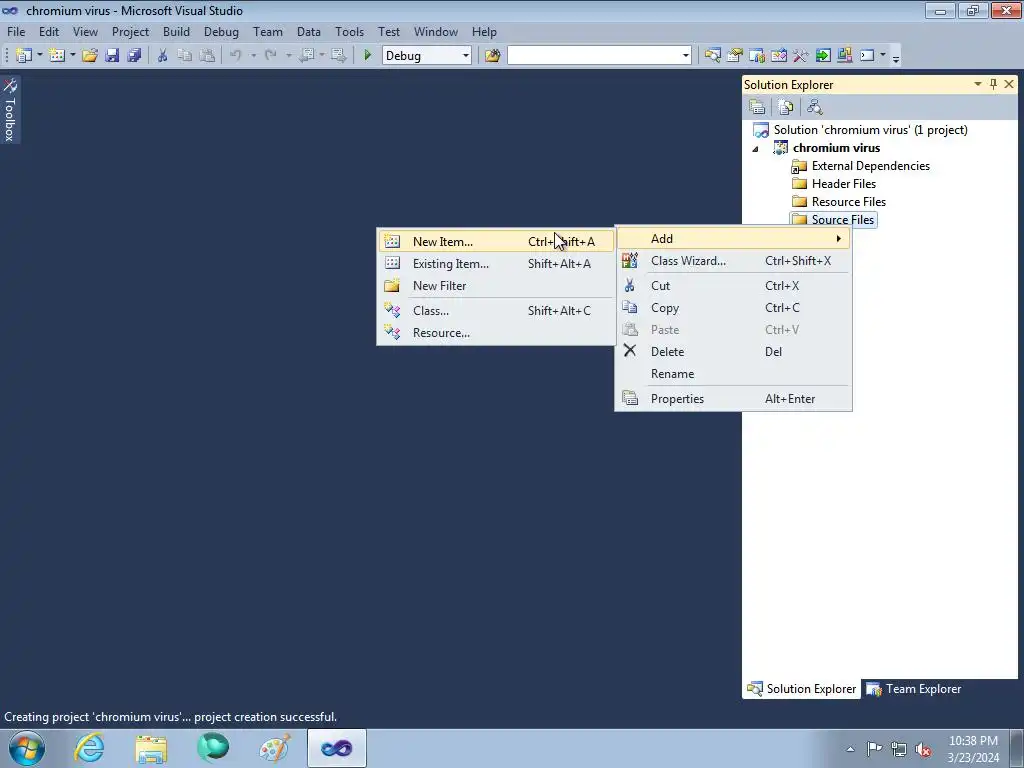Open the Add New Item icon dropdown arrow
The image size is (1024, 768).
coord(72,56)
